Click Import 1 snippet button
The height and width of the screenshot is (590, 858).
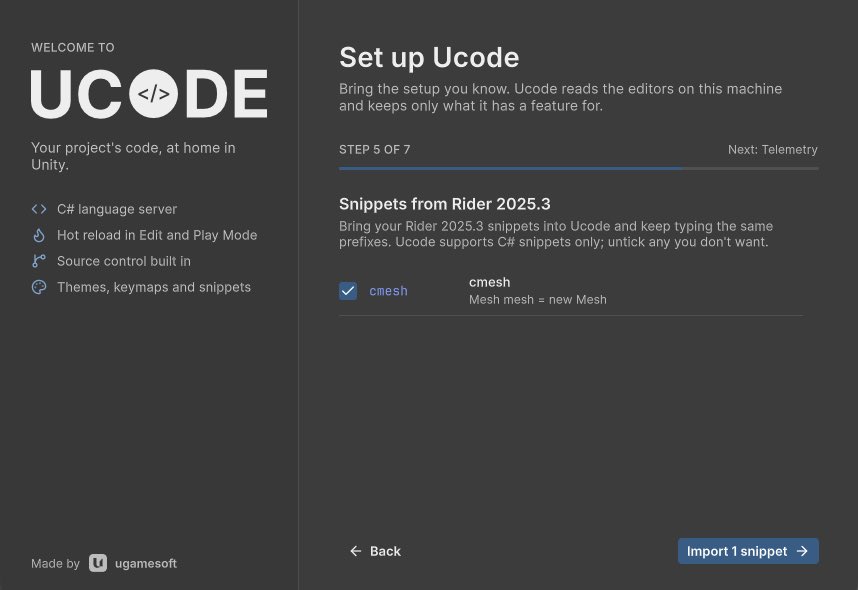point(748,551)
